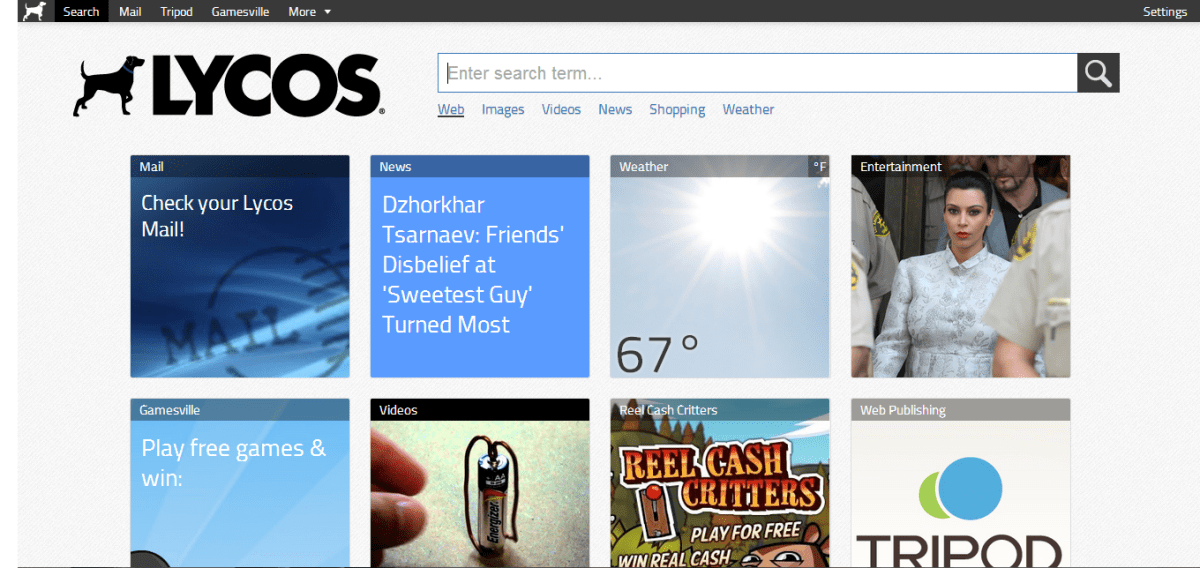Switch to Videos search tab
Screen dimensions: 1200x568
click(x=561, y=110)
